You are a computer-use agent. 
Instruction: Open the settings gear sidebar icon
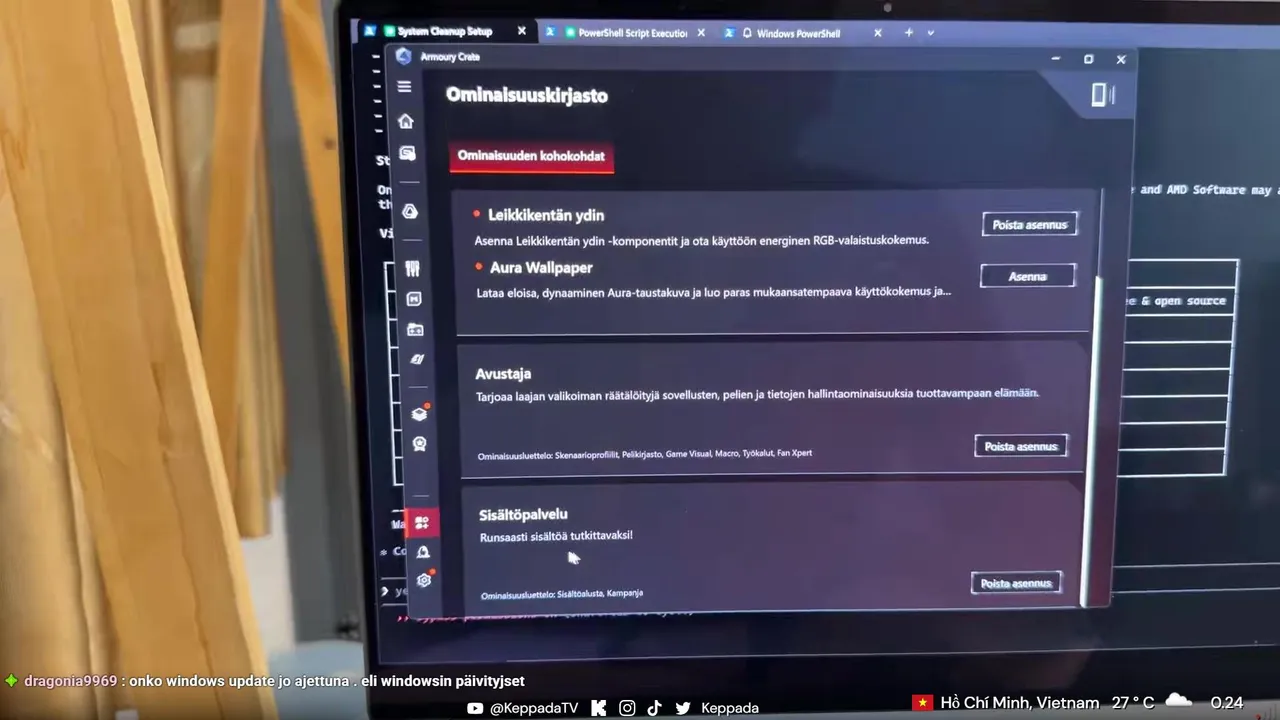[x=424, y=579]
